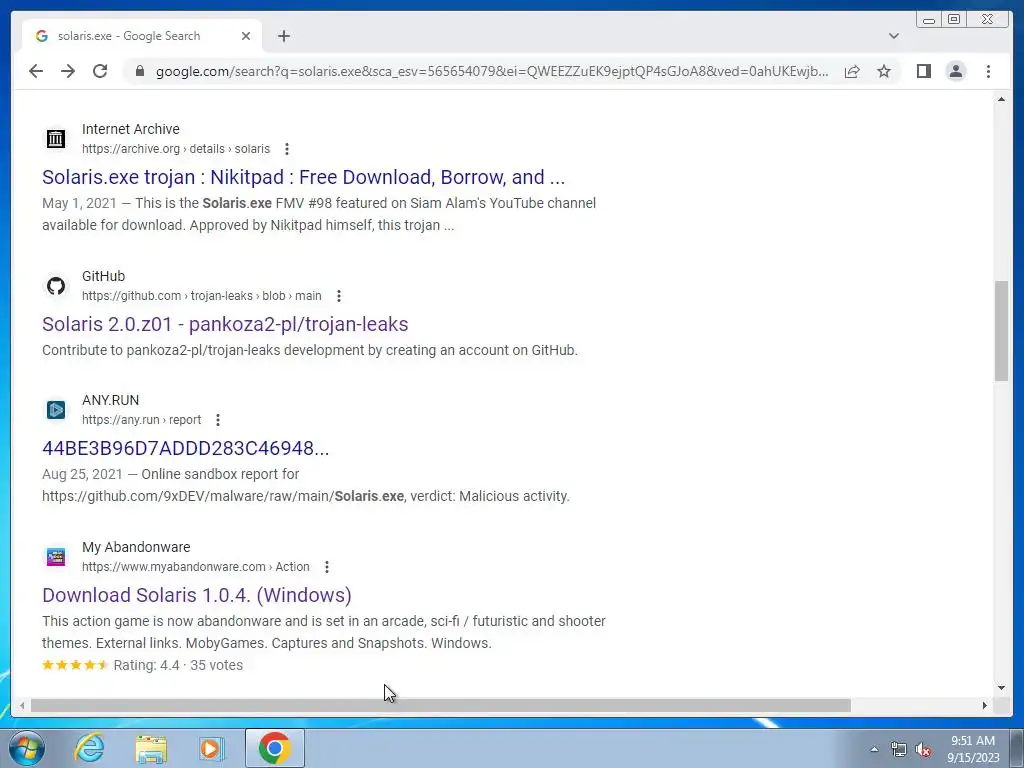Open the Windows Start menu
The width and height of the screenshot is (1024, 768).
[26, 748]
